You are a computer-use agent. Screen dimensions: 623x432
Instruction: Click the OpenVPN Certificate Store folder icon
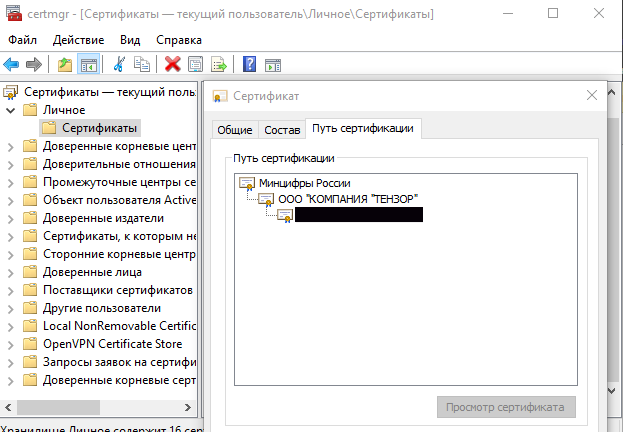coord(30,344)
